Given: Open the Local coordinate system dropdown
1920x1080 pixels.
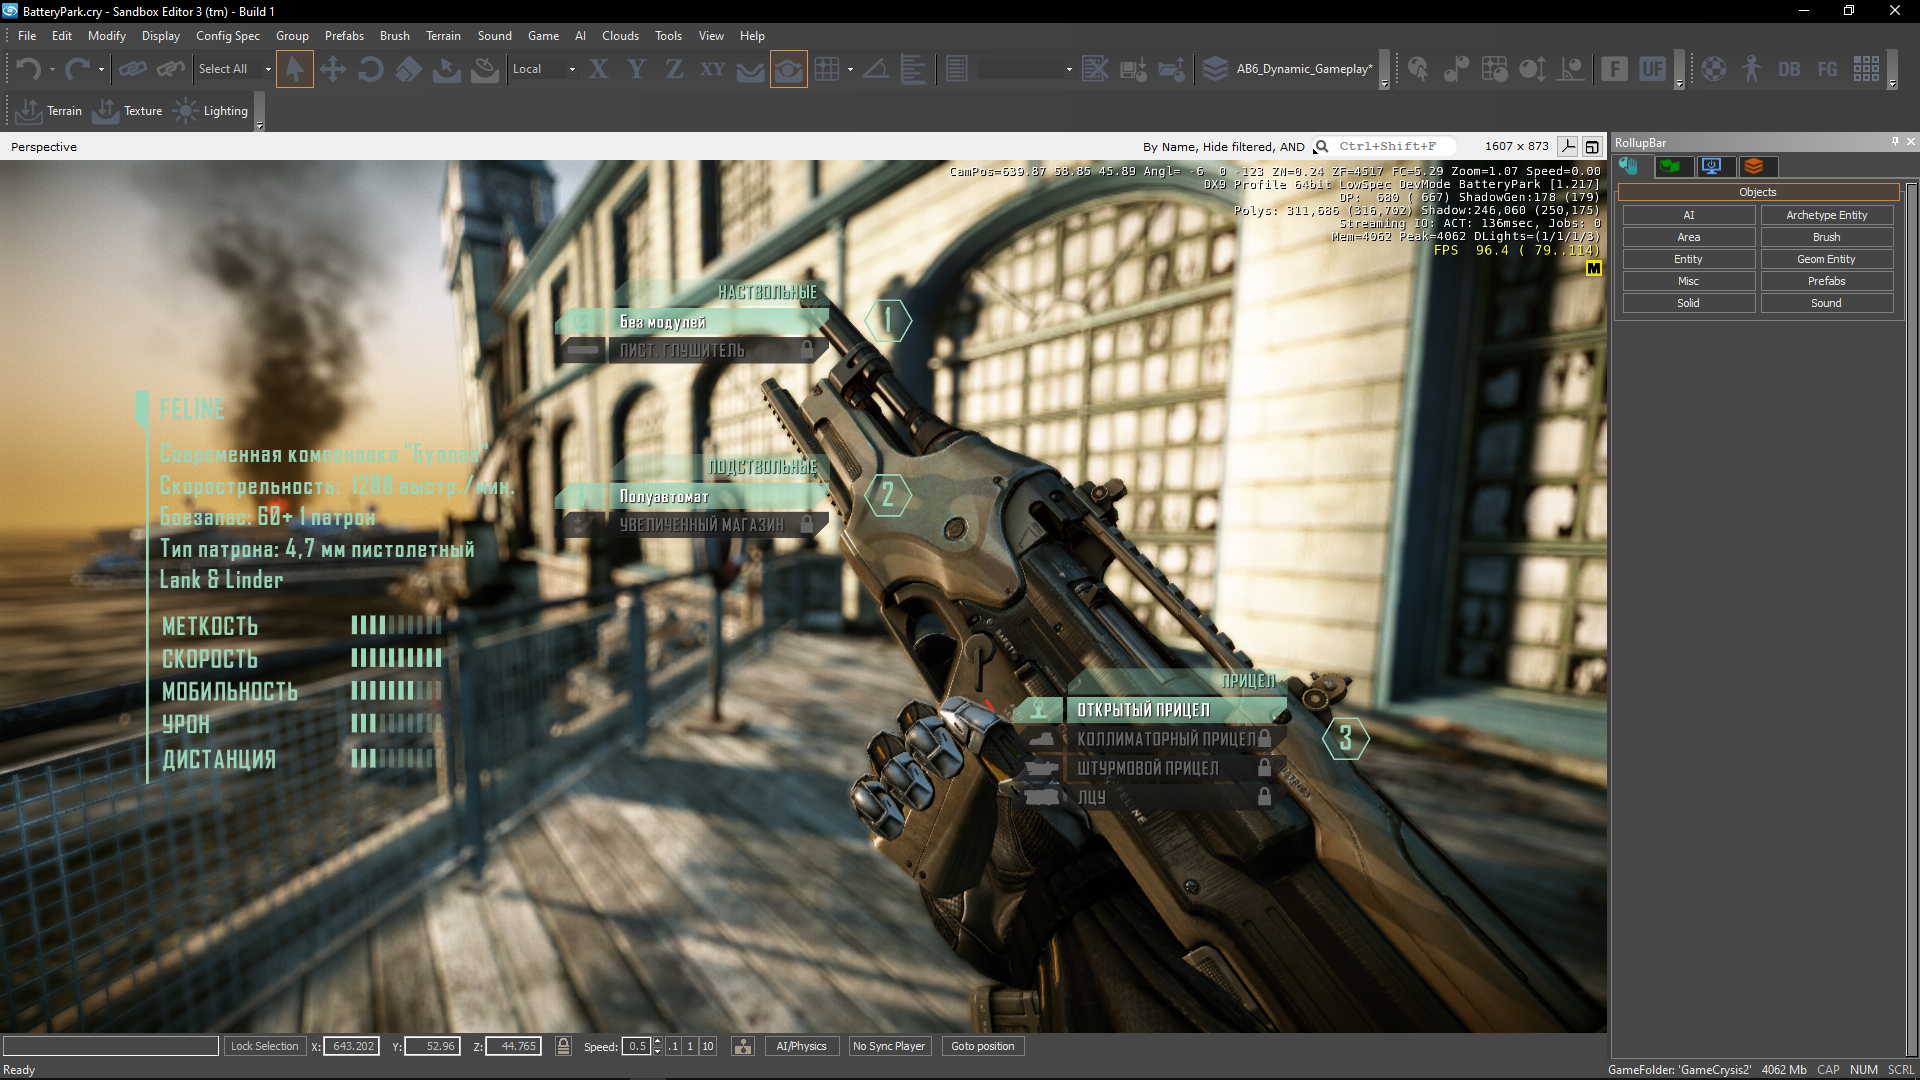Looking at the screenshot, I should click(x=571, y=69).
